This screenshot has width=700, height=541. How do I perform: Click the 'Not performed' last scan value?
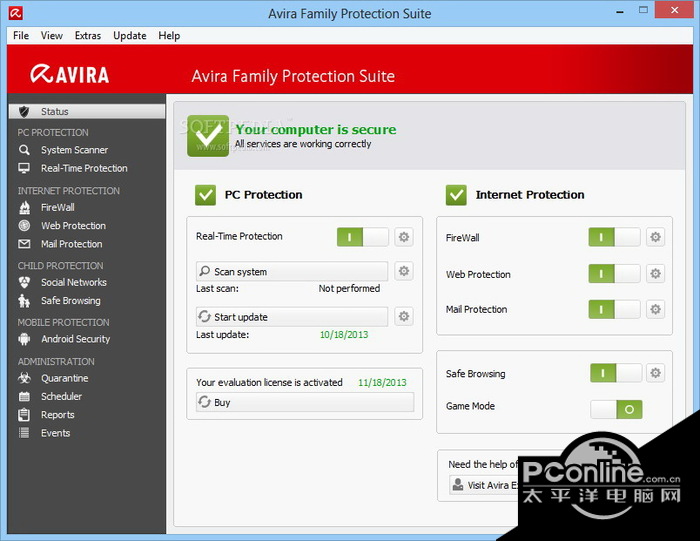click(x=349, y=289)
